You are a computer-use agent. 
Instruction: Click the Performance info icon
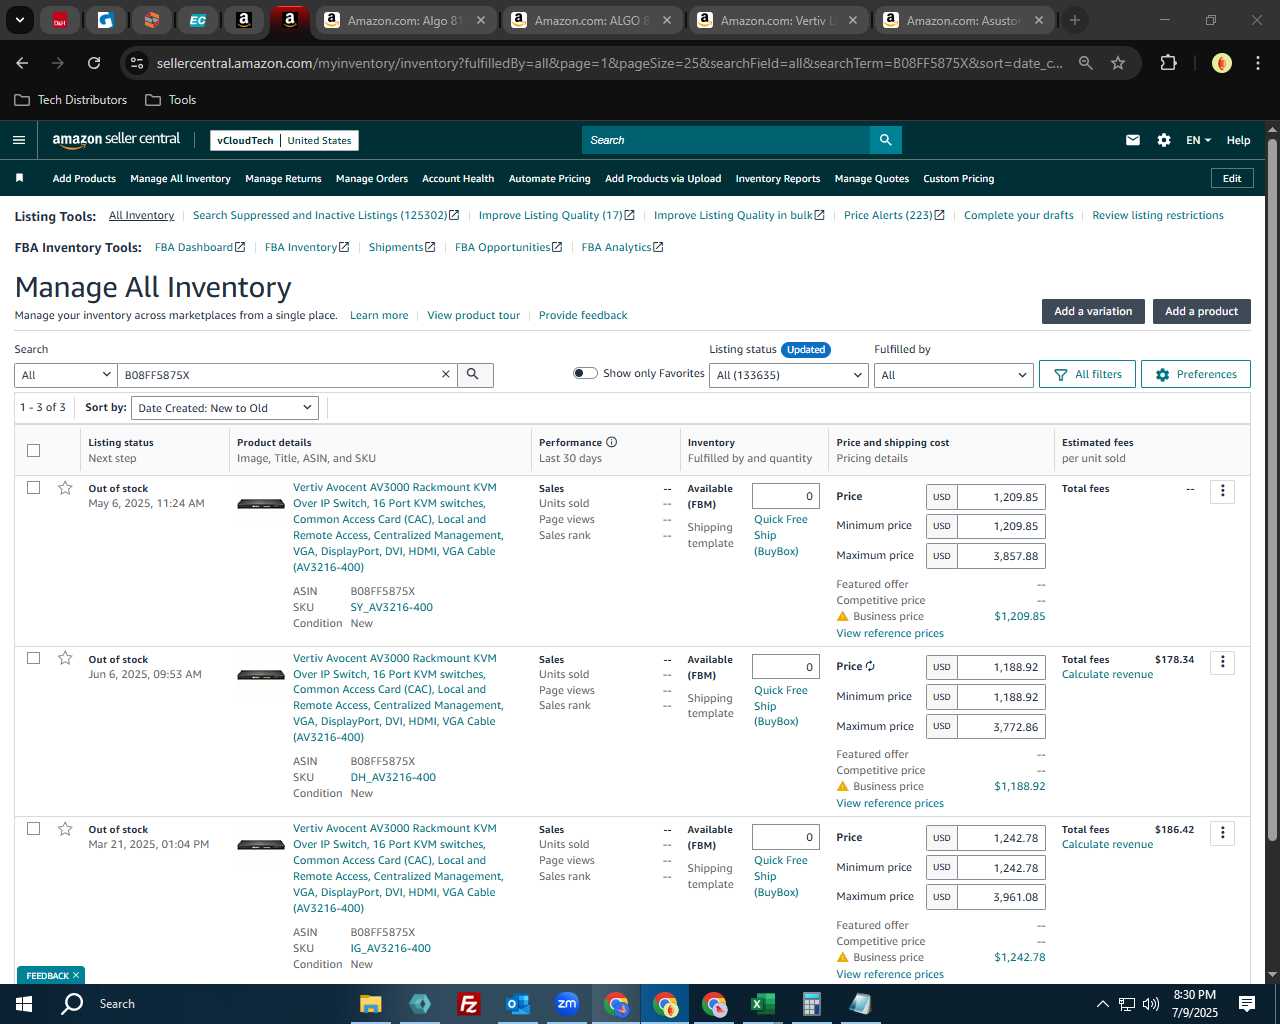pos(611,442)
